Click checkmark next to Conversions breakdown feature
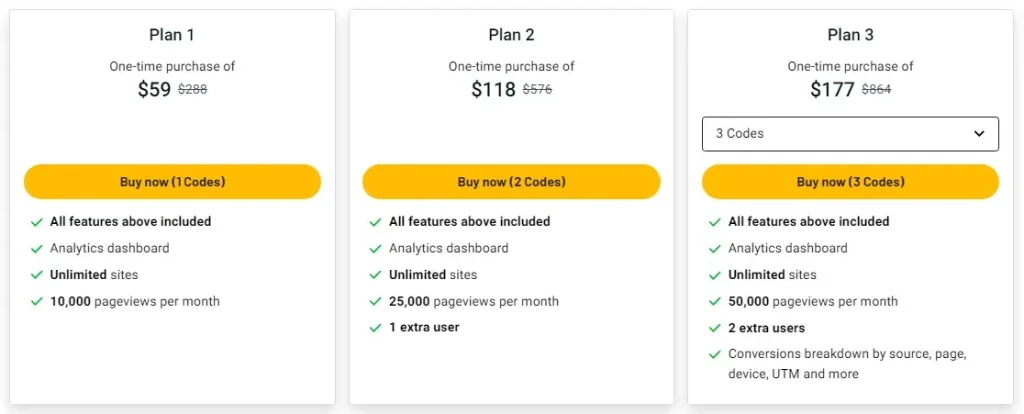Image resolution: width=1024 pixels, height=414 pixels. coord(714,354)
